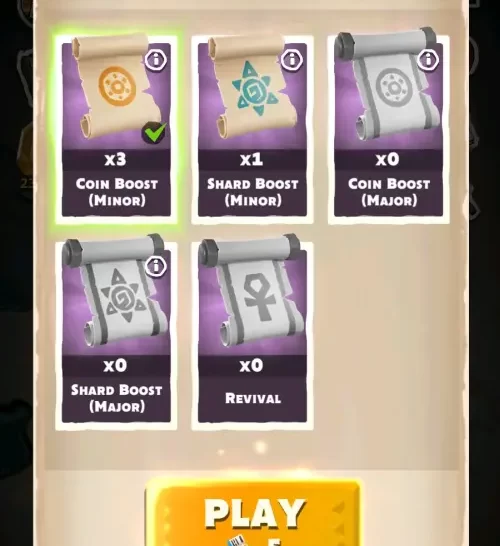The height and width of the screenshot is (546, 500).
Task: Tap the x0 count on Coin Boost Major
Action: (x=388, y=159)
